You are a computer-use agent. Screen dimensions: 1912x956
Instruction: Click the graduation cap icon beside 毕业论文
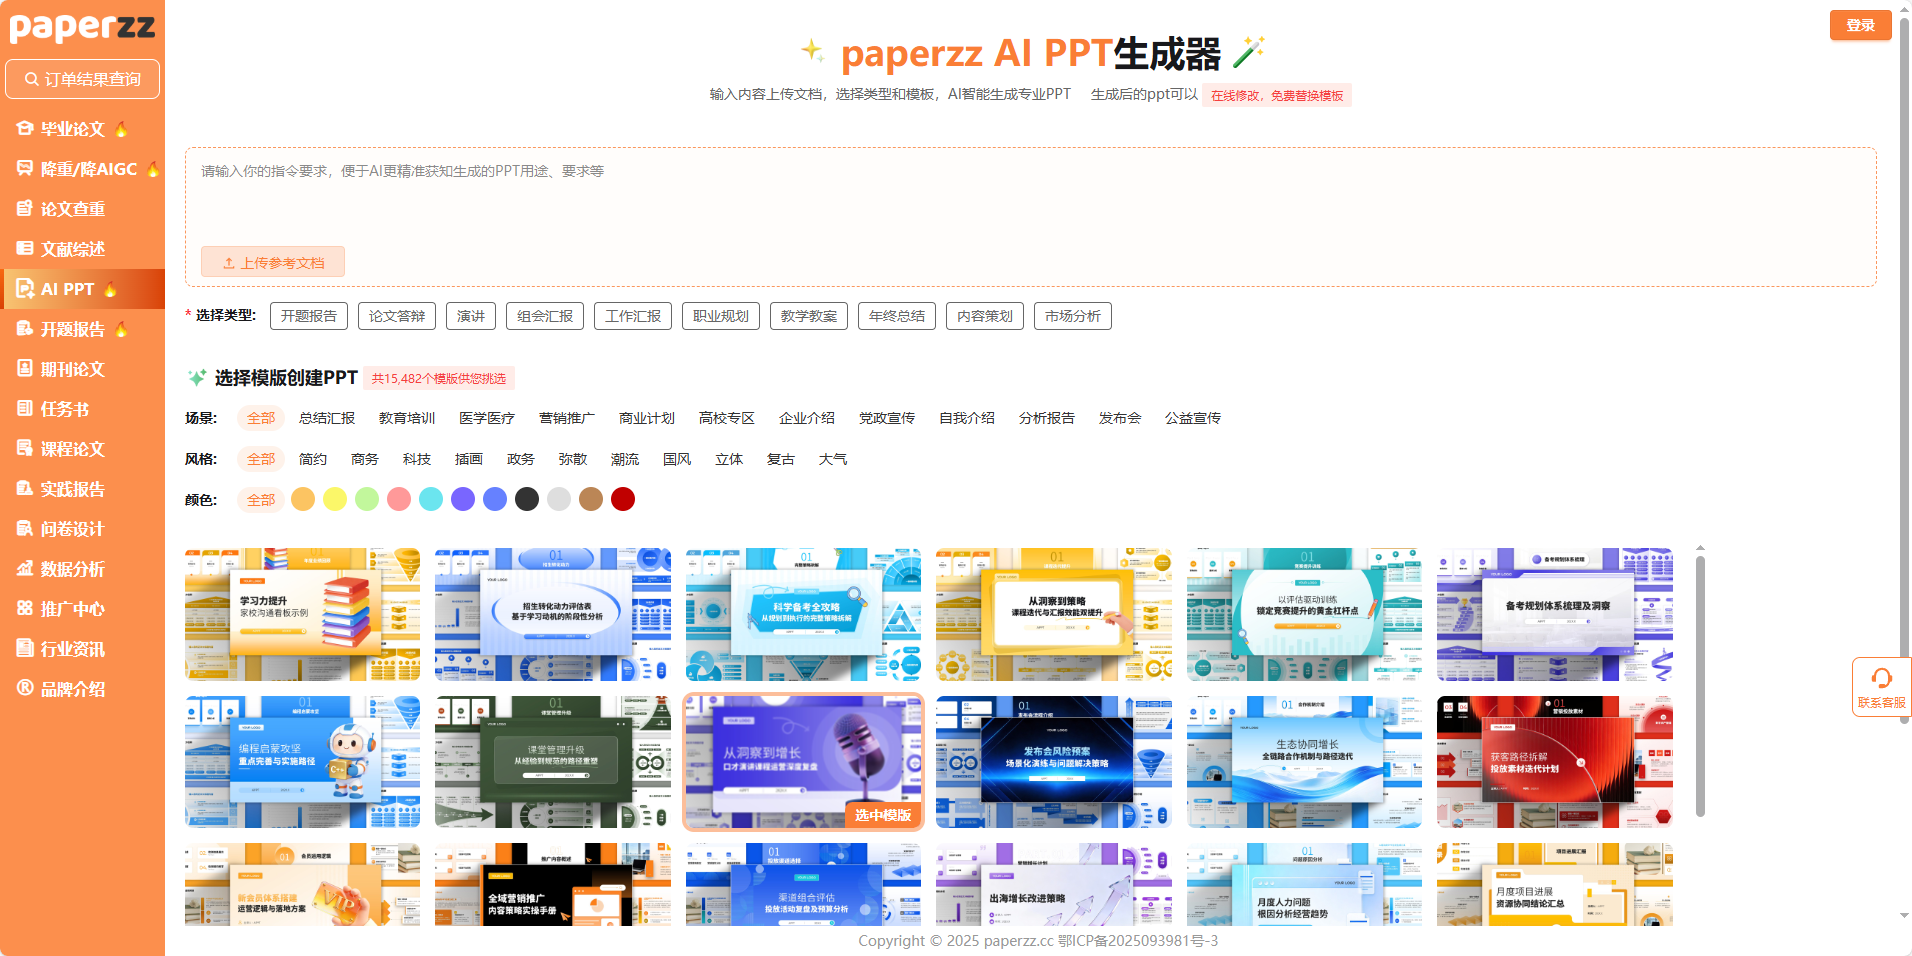25,129
